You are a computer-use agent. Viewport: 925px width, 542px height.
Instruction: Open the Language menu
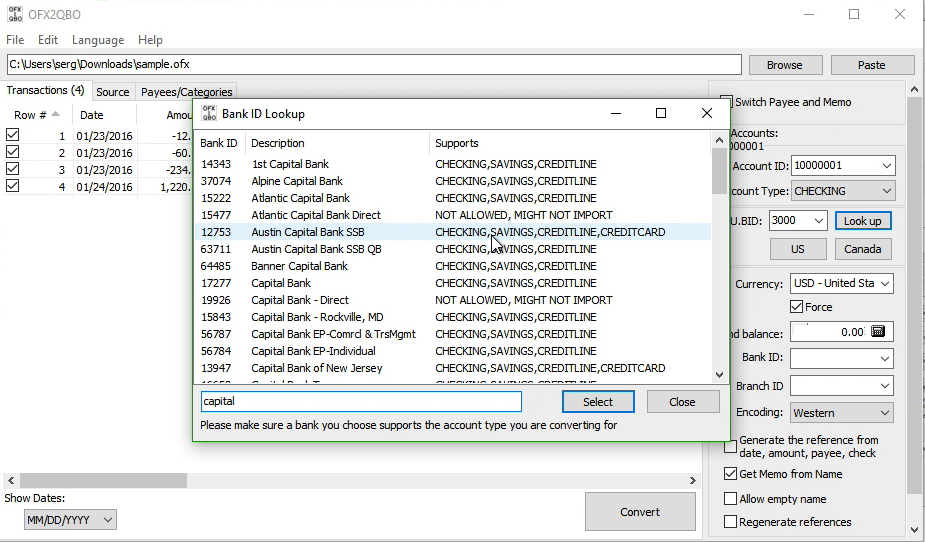(98, 40)
